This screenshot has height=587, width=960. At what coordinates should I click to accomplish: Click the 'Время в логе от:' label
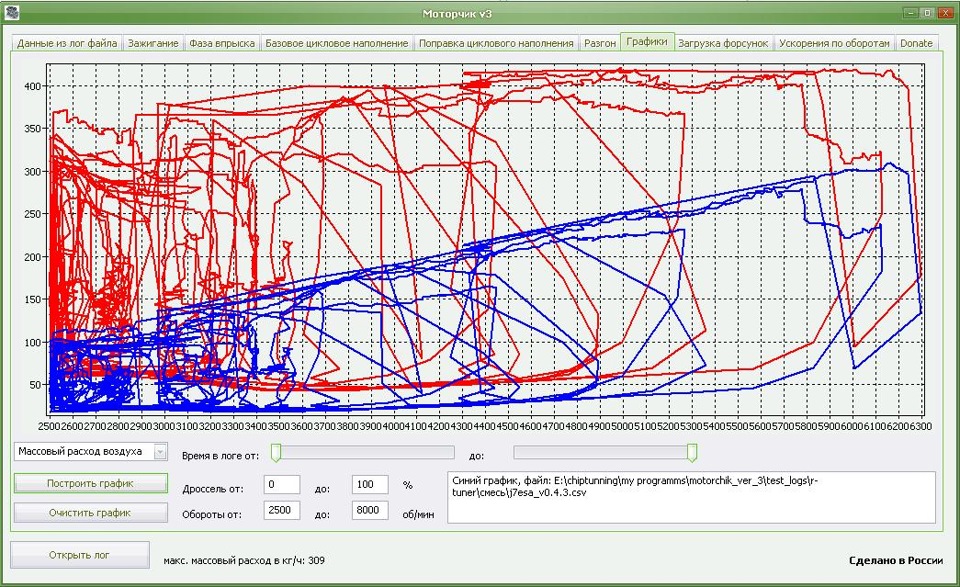pyautogui.click(x=220, y=456)
